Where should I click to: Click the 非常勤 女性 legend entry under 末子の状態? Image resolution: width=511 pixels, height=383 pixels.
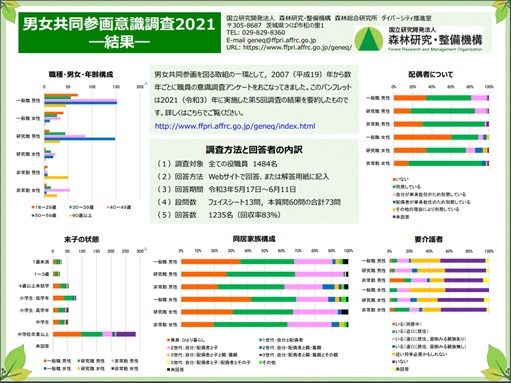[125, 369]
